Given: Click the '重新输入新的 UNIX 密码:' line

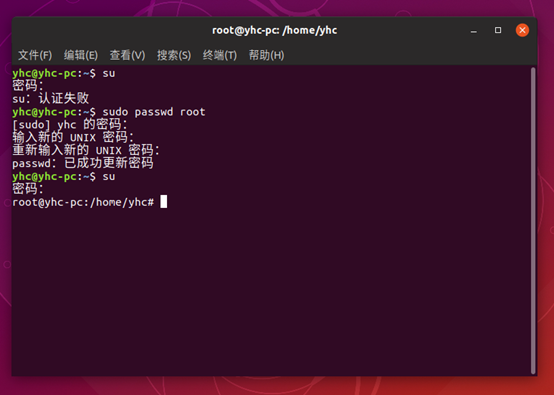Looking at the screenshot, I should (86, 151).
